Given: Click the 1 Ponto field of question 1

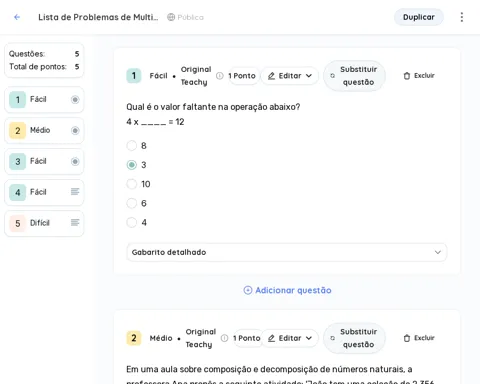Looking at the screenshot, I should [242, 76].
